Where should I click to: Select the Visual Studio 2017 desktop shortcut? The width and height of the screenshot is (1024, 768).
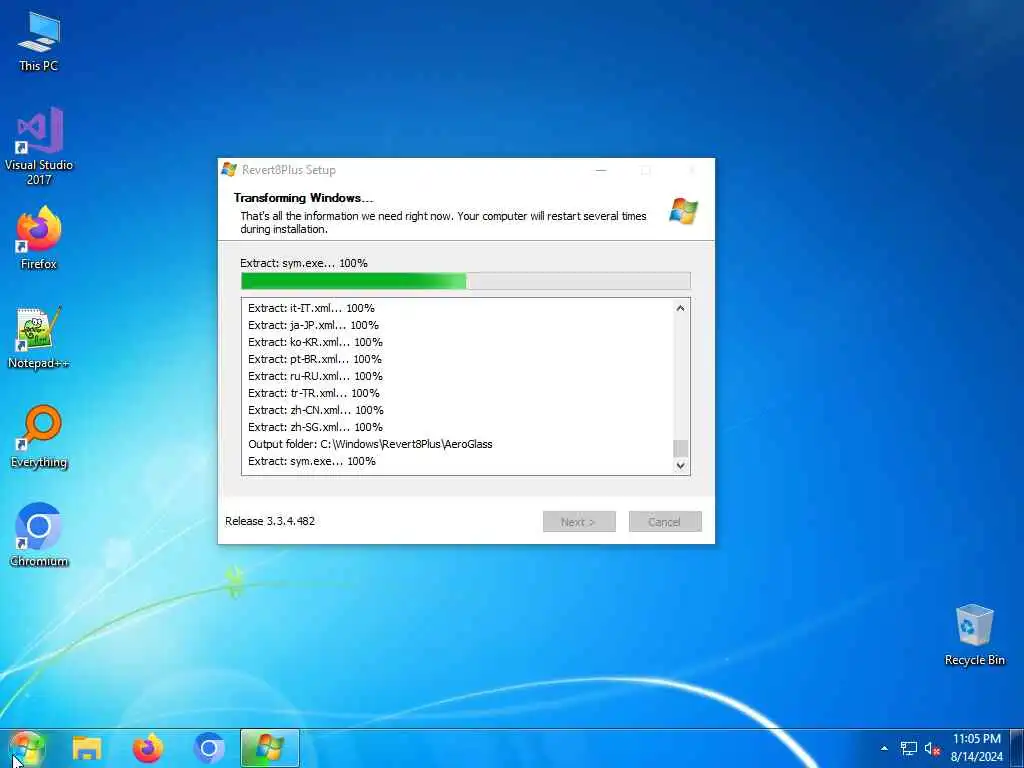[x=39, y=146]
